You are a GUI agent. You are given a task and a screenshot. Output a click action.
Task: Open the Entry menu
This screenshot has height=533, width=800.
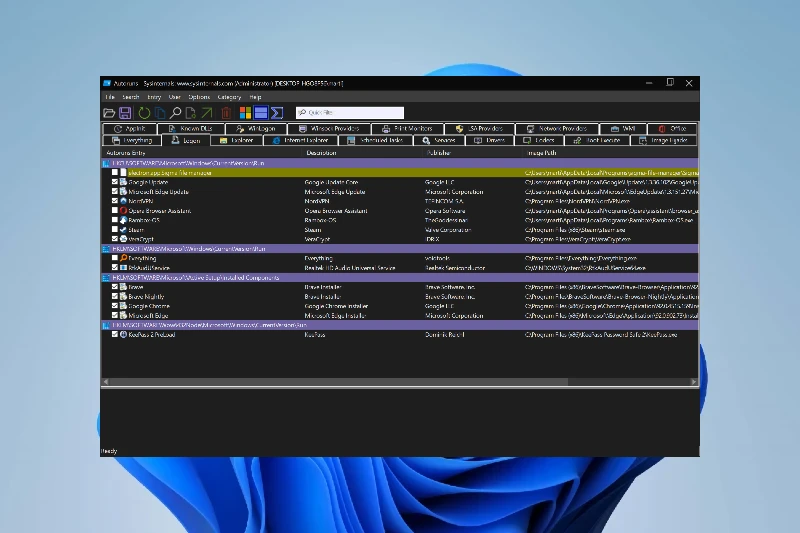(155, 97)
